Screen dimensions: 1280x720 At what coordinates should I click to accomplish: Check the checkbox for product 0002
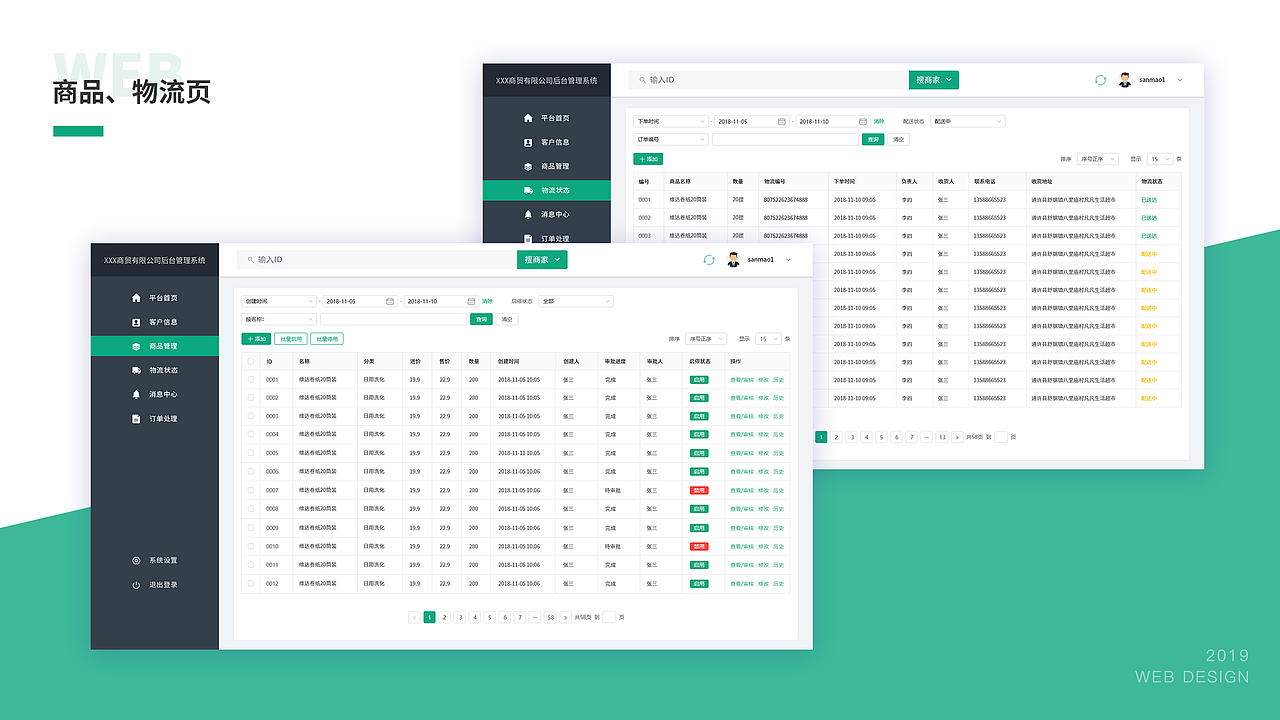(251, 398)
